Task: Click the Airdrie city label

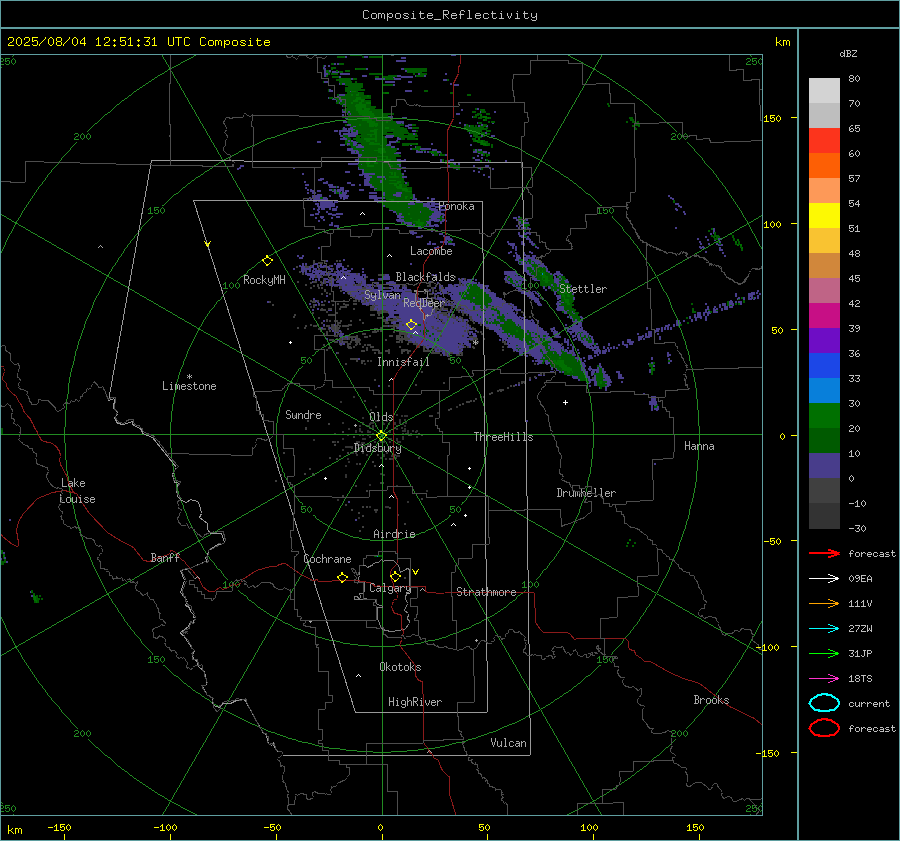Action: click(x=394, y=534)
